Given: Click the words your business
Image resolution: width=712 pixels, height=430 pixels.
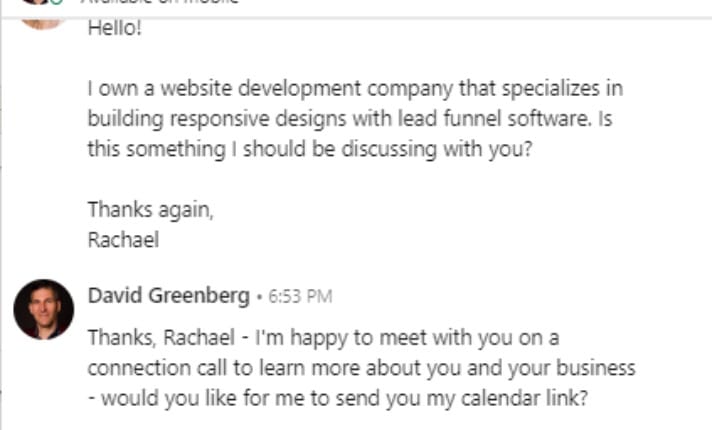Looking at the screenshot, I should (x=572, y=369).
